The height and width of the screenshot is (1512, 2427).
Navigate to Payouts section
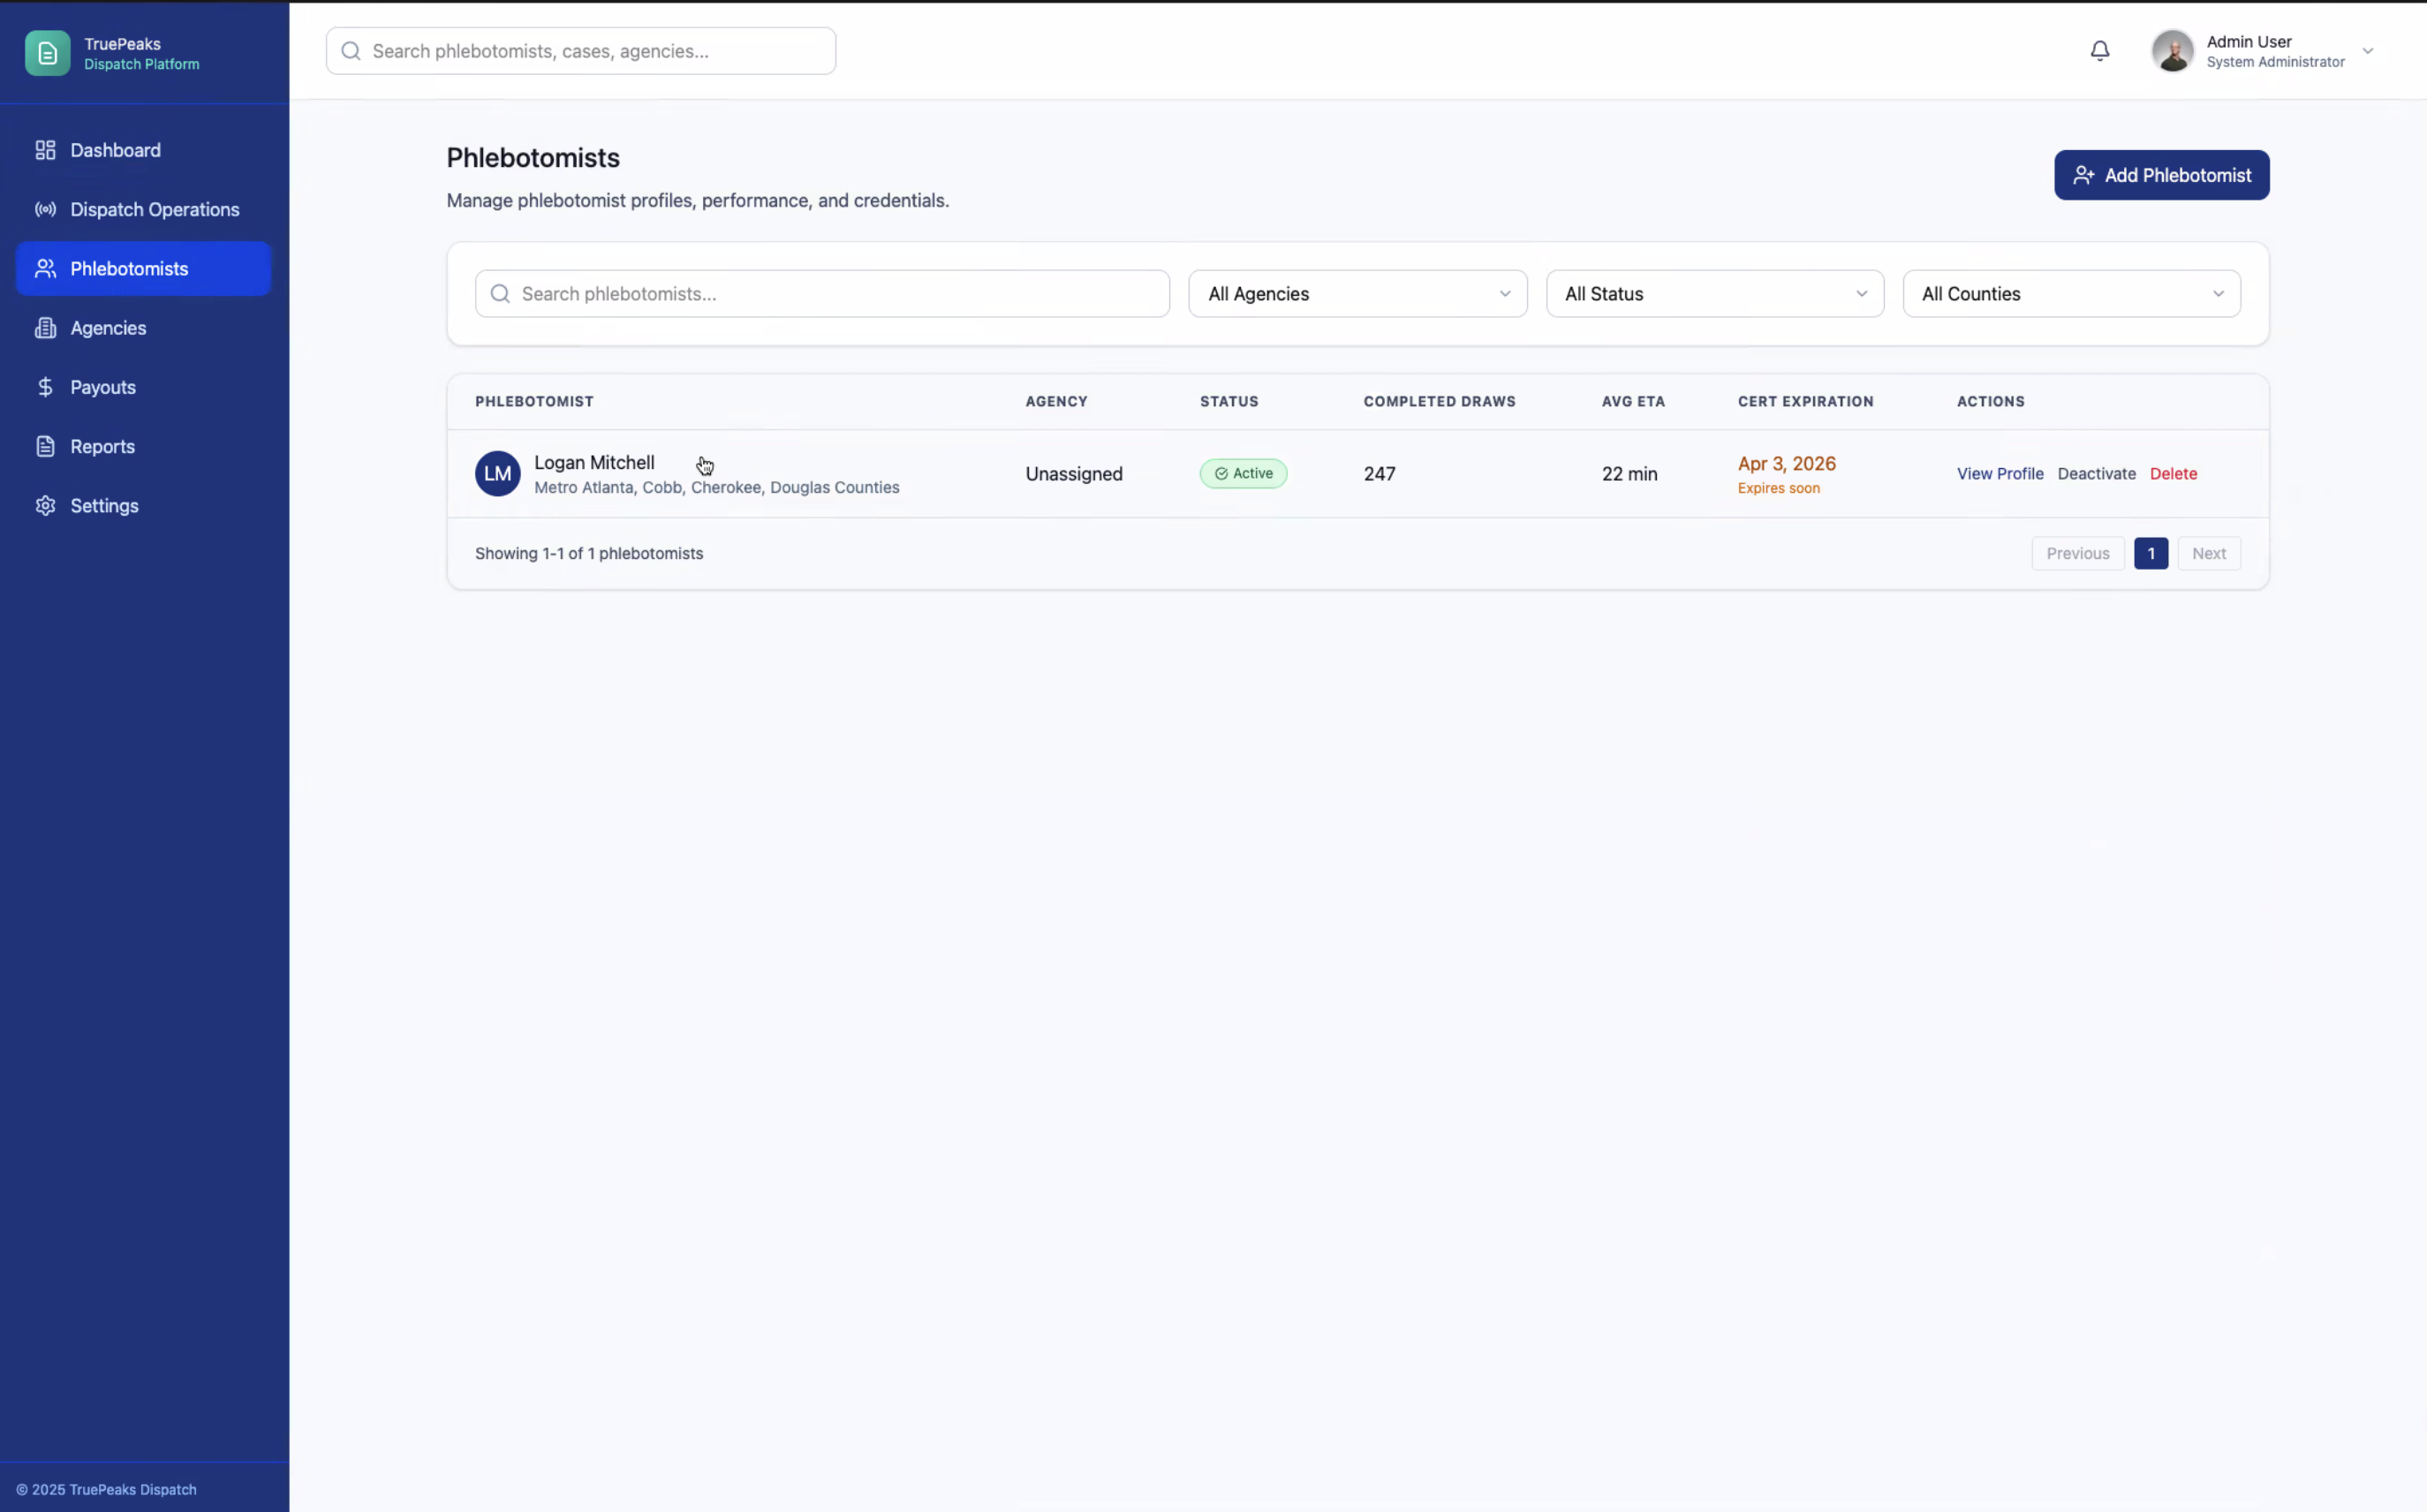click(x=102, y=387)
